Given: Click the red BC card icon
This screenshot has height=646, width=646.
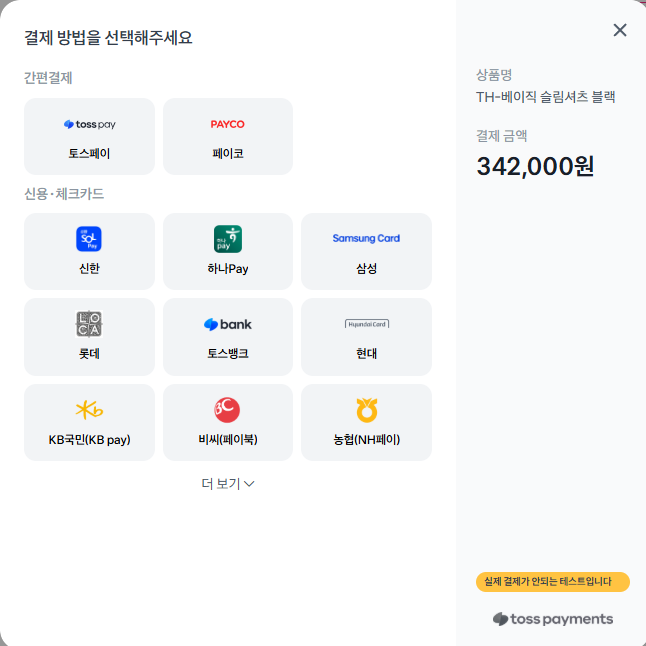Looking at the screenshot, I should (227, 410).
